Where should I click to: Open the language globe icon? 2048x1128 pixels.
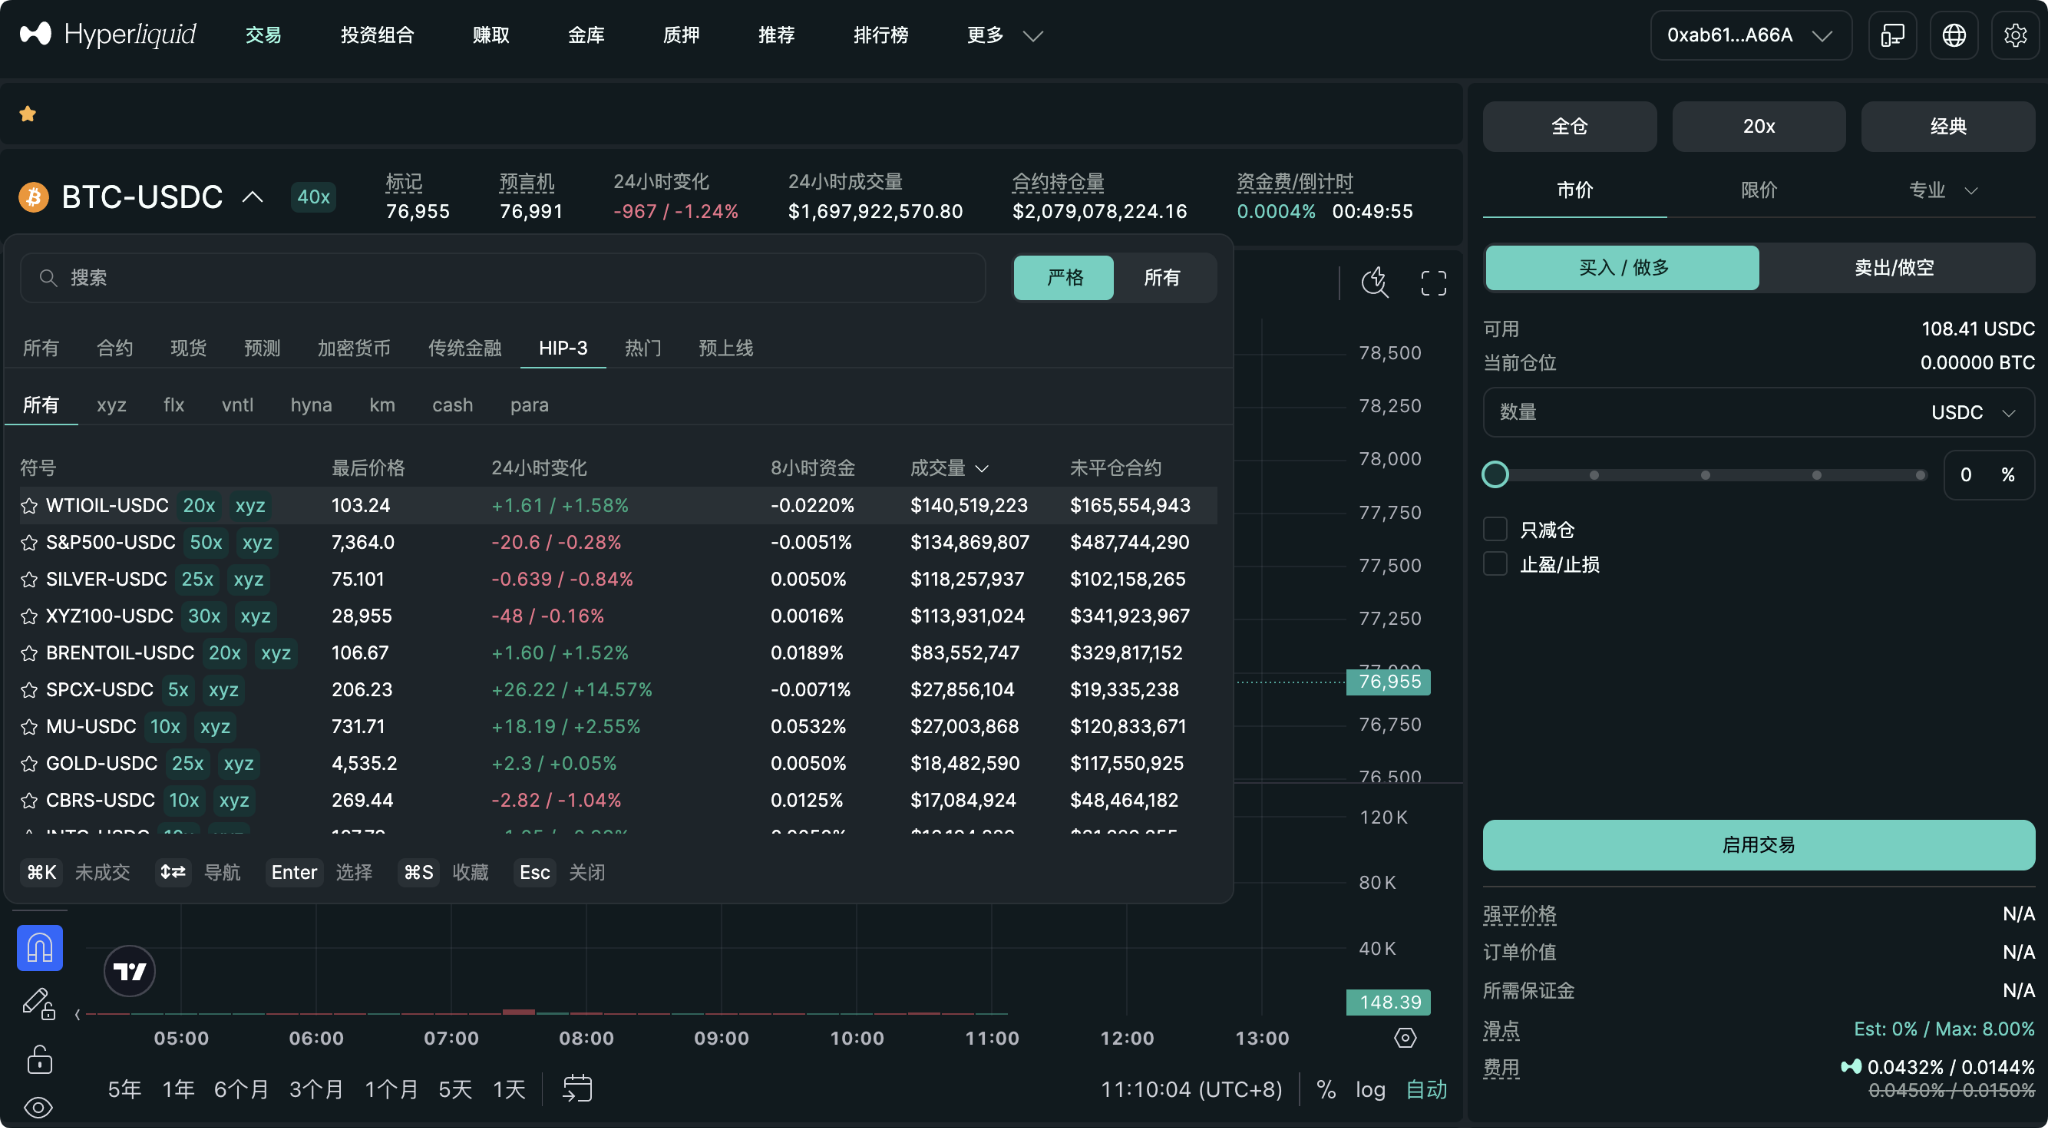[1954, 35]
